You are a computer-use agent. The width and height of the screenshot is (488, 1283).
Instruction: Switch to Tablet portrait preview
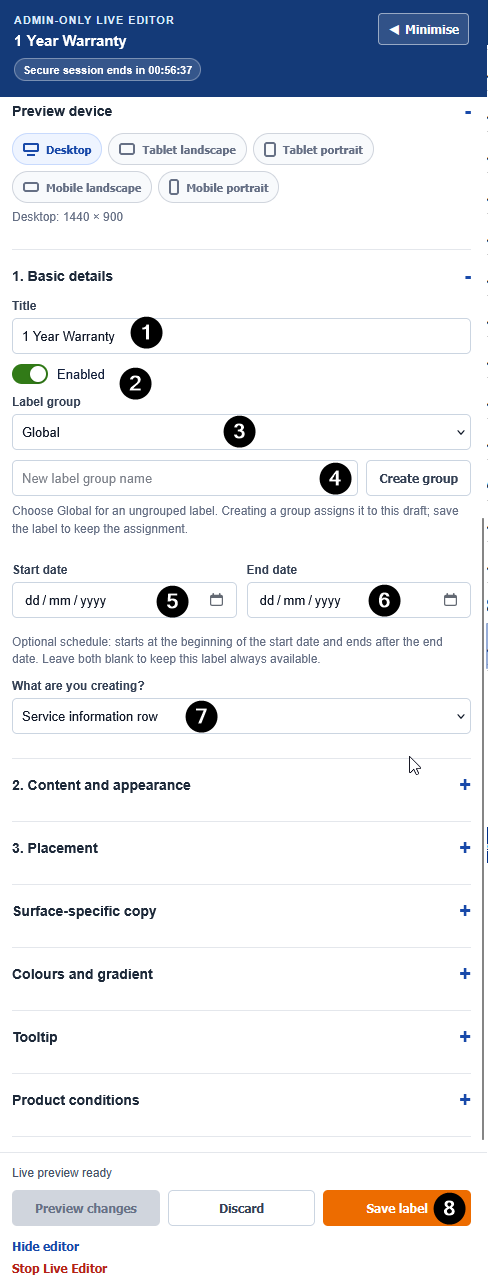coord(314,150)
